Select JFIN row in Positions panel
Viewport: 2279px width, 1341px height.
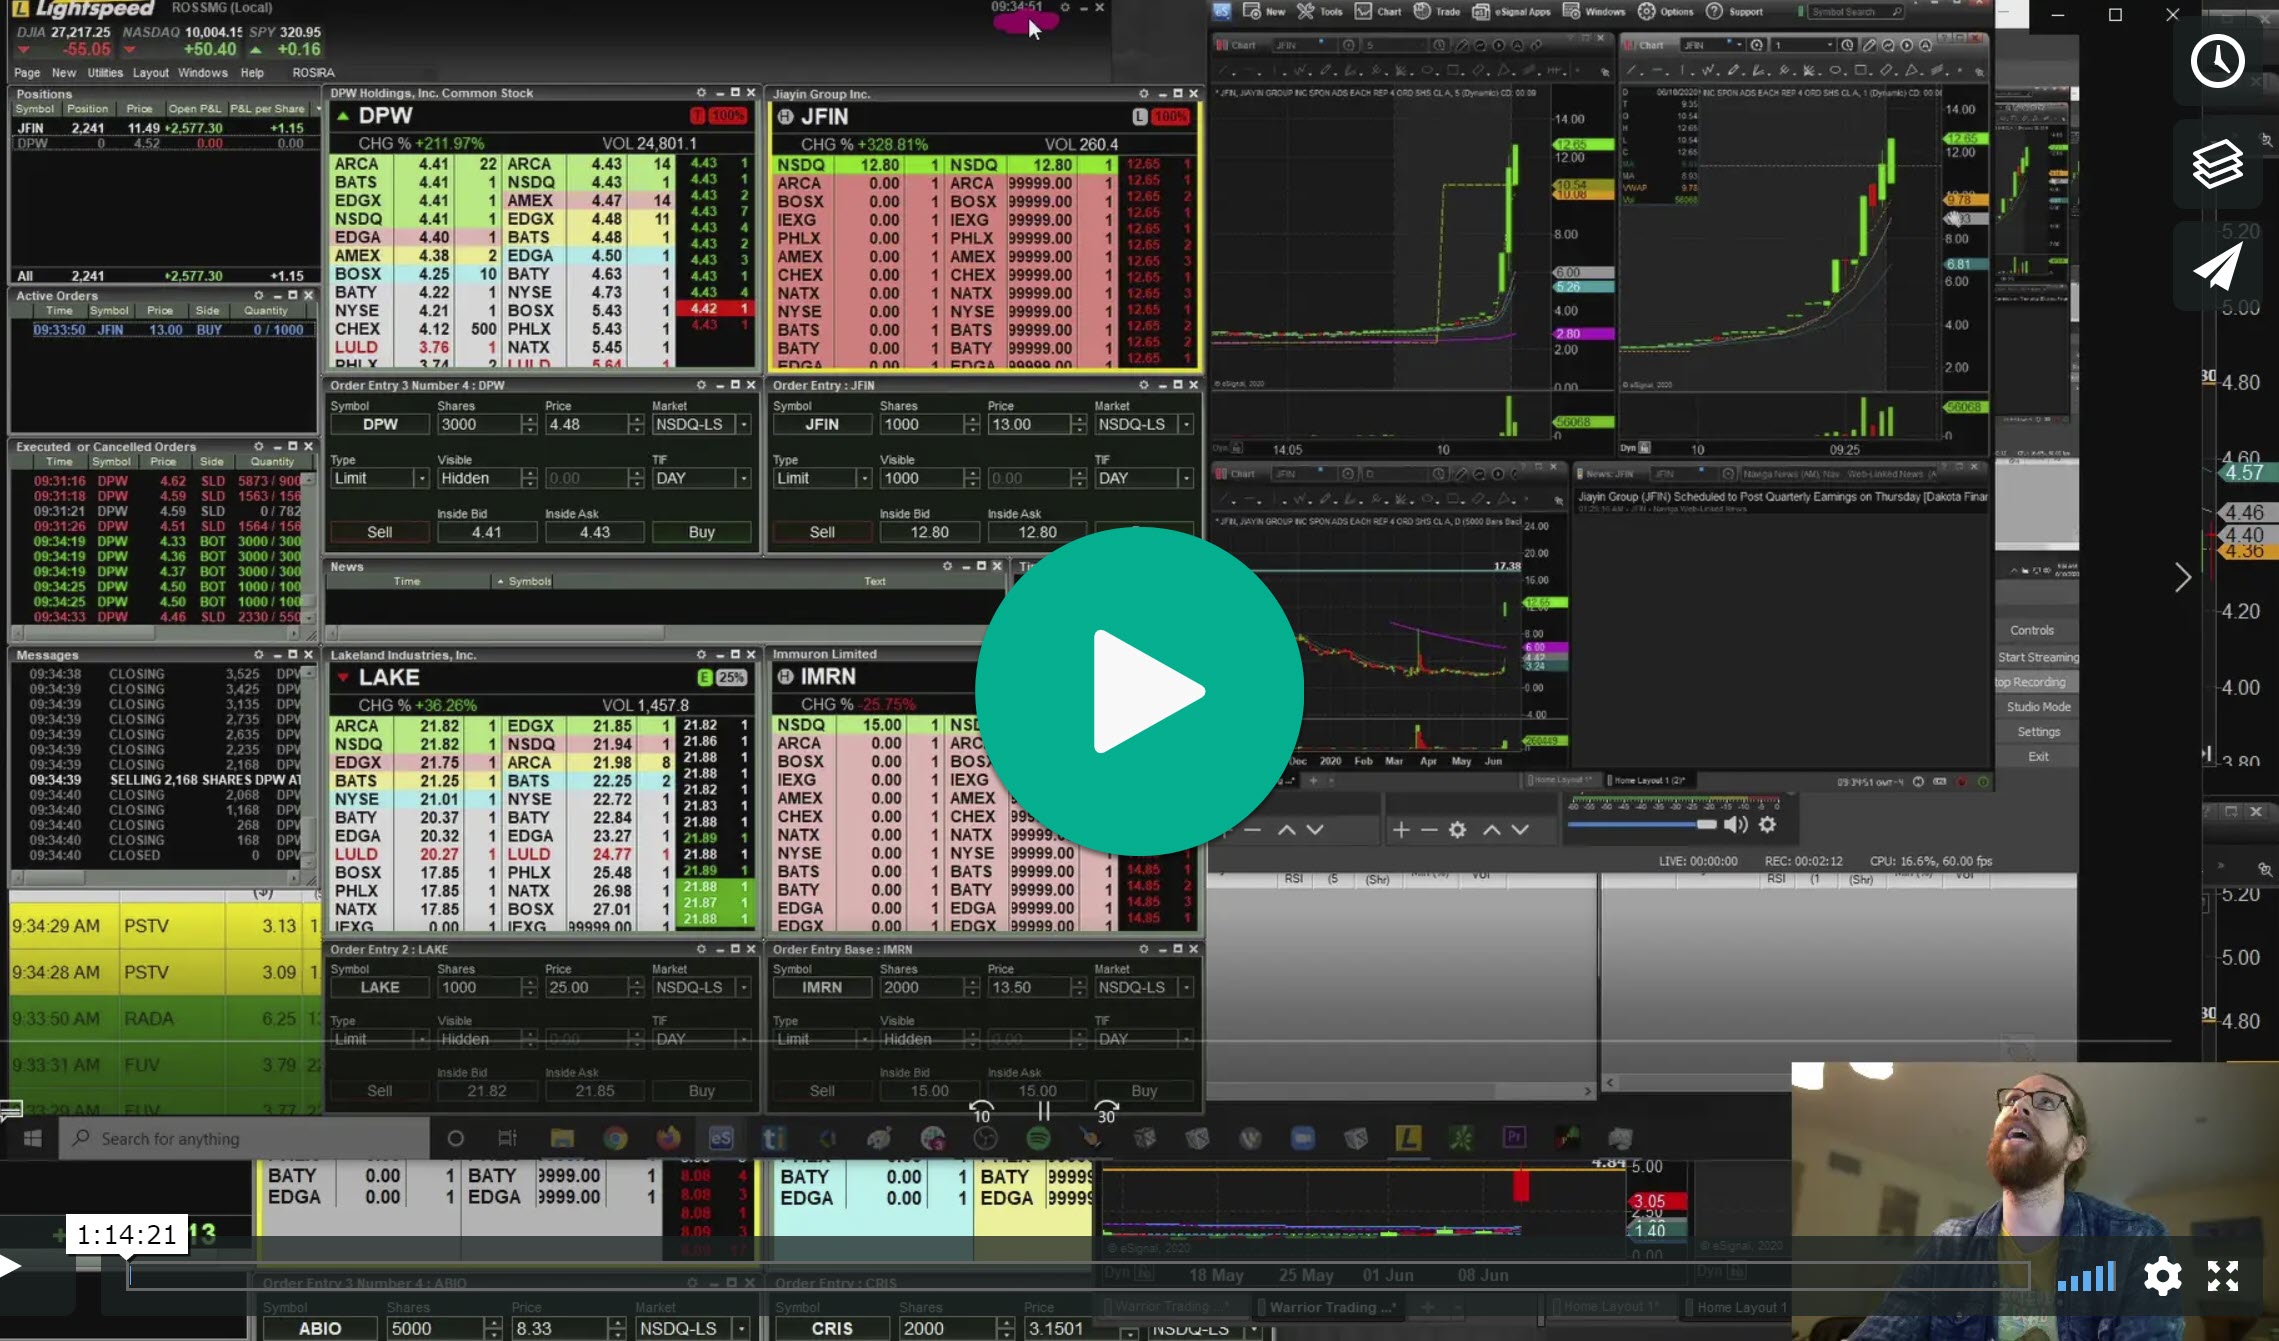pyautogui.click(x=165, y=128)
